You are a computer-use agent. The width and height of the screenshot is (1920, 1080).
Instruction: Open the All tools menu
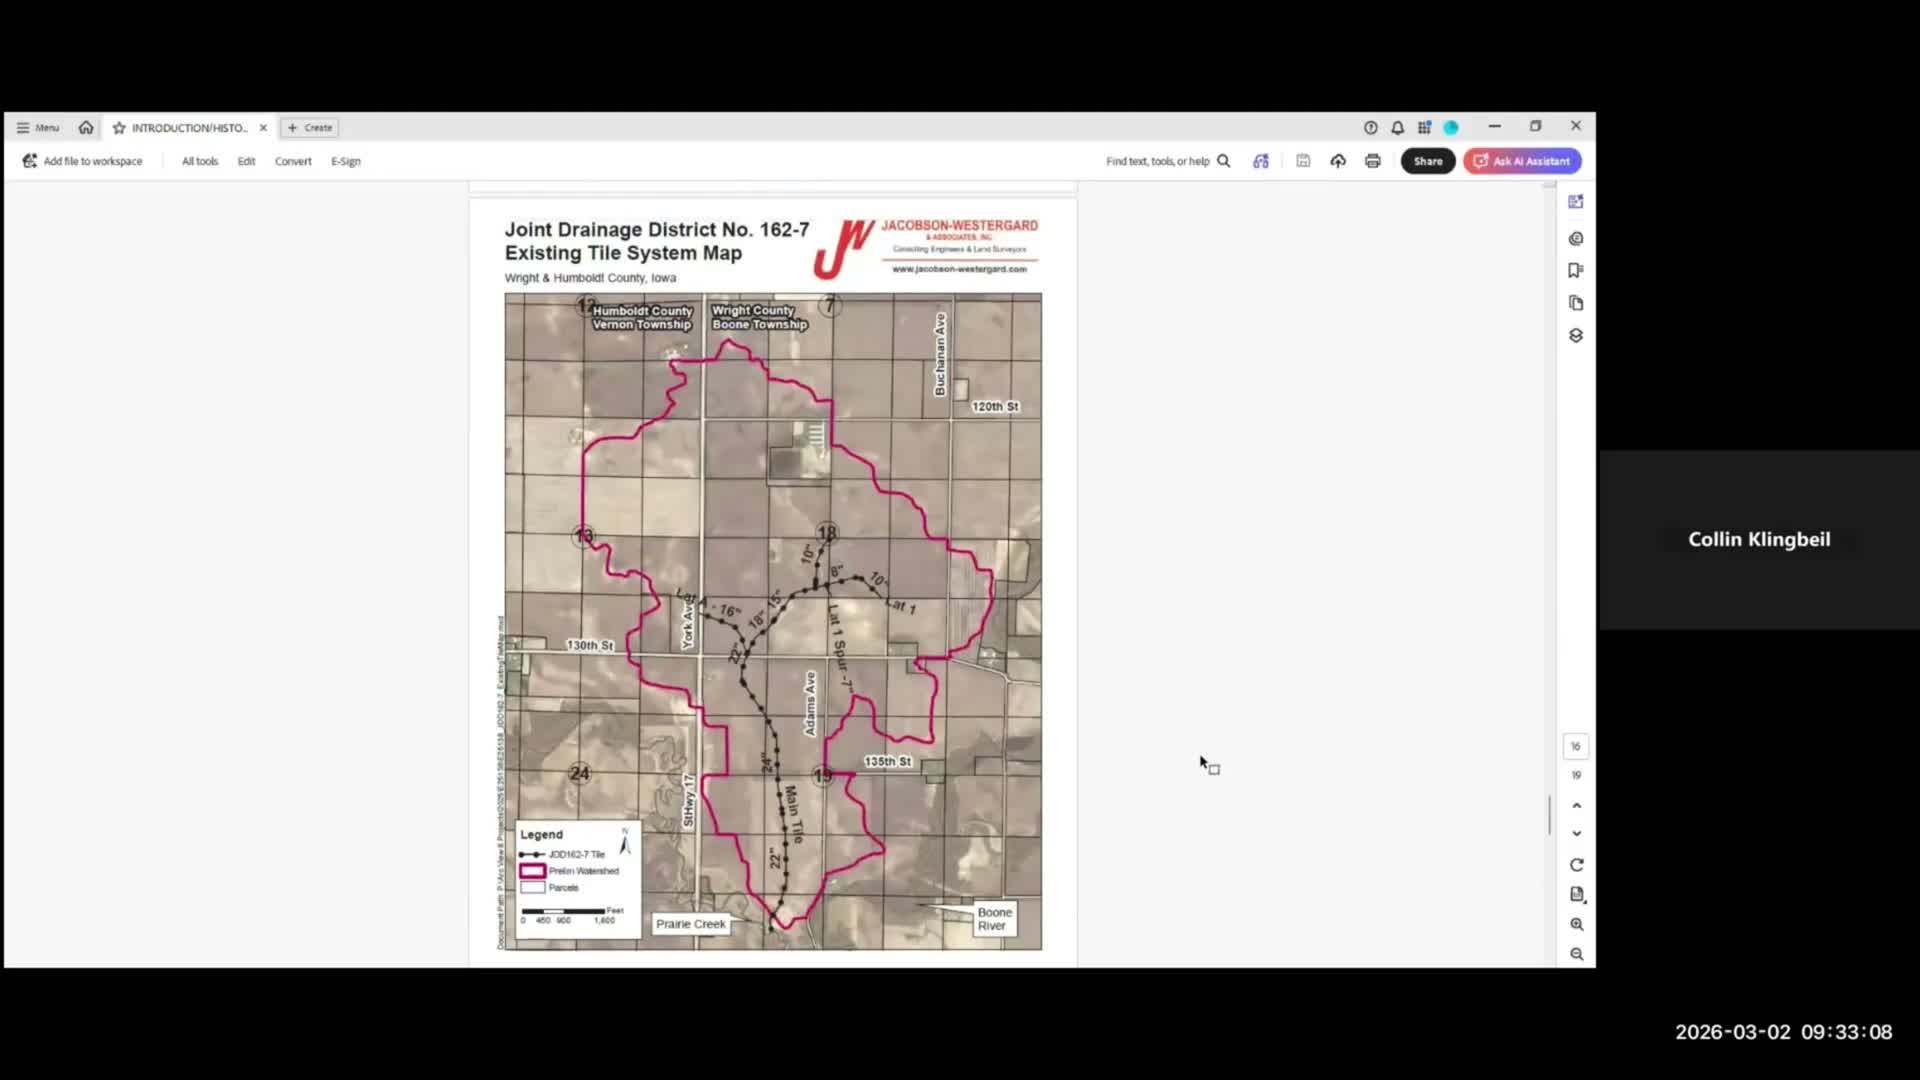pos(199,161)
